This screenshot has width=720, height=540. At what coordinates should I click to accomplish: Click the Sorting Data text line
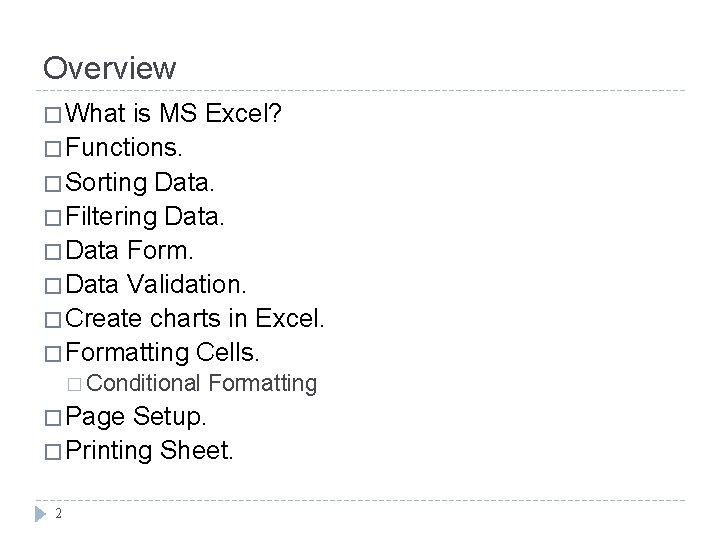[140, 183]
